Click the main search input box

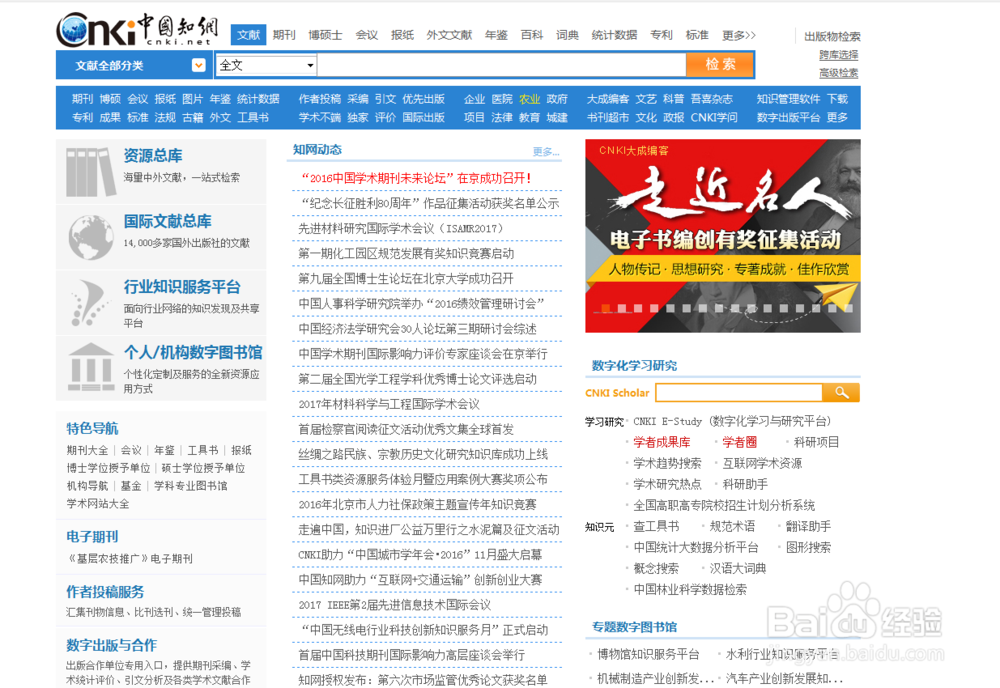(x=501, y=65)
